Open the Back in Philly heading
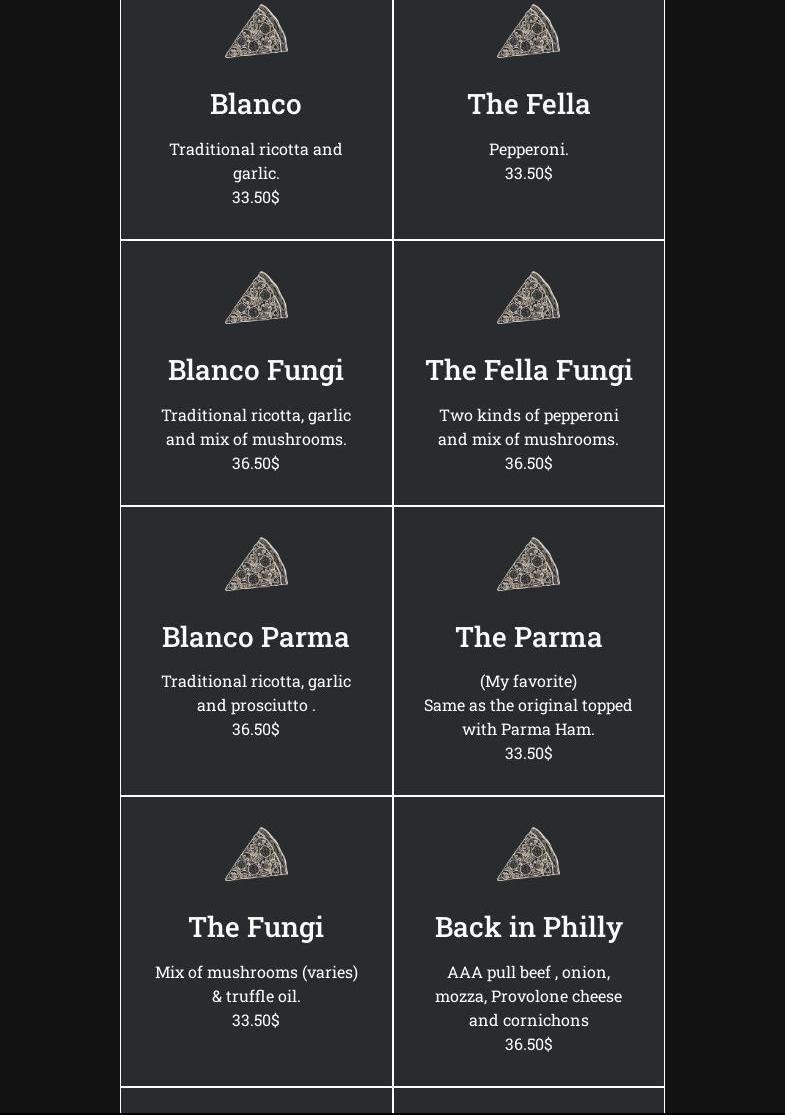This screenshot has width=785, height=1115. [528, 927]
